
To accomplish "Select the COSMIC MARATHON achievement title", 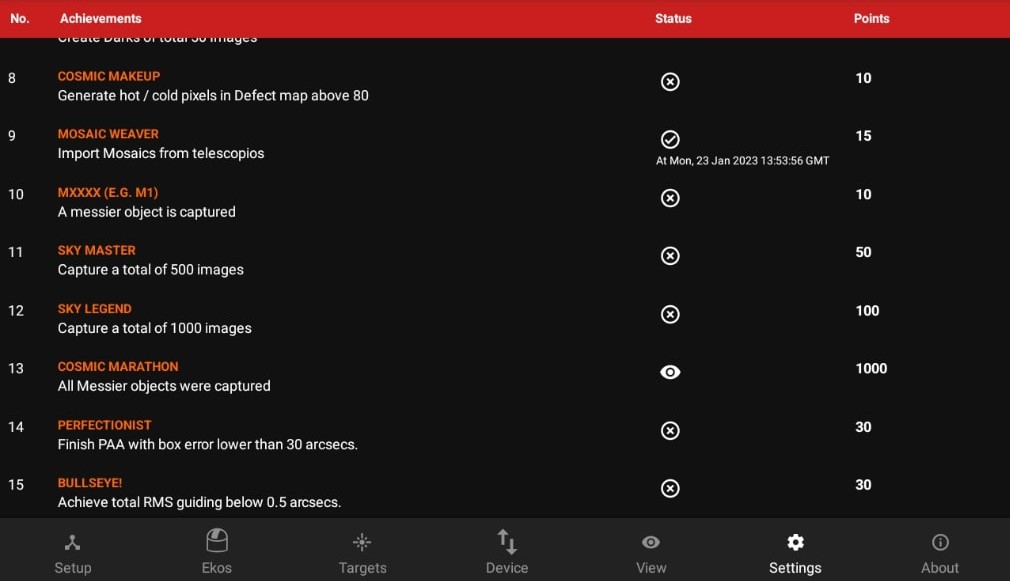I will click(118, 367).
